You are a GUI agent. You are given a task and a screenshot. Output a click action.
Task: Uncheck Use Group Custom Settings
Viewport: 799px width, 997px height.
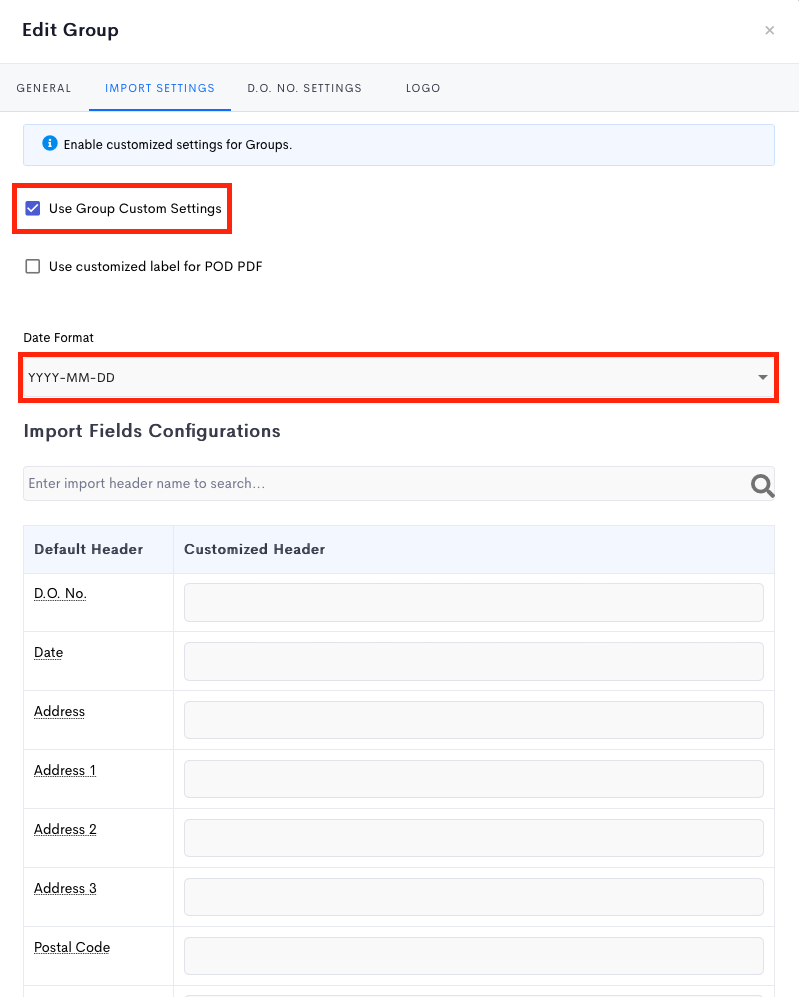tap(32, 208)
